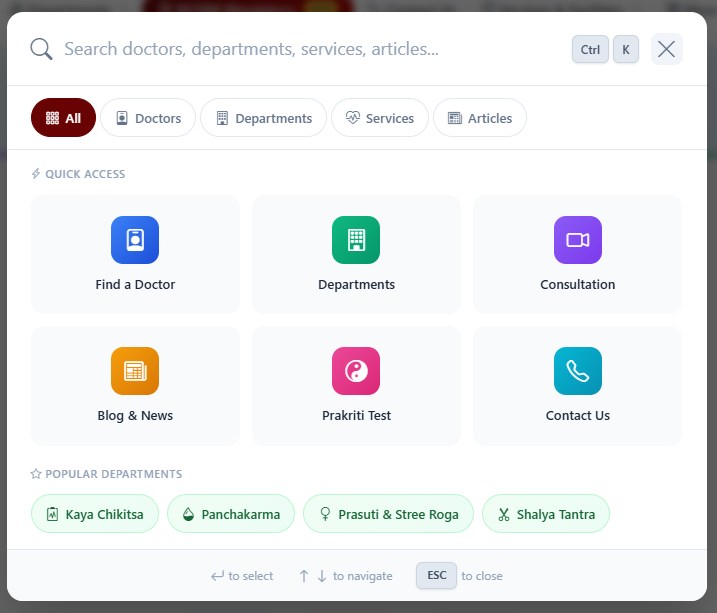Viewport: 717px width, 613px height.
Task: Select the All filter tab
Action: [x=63, y=118]
